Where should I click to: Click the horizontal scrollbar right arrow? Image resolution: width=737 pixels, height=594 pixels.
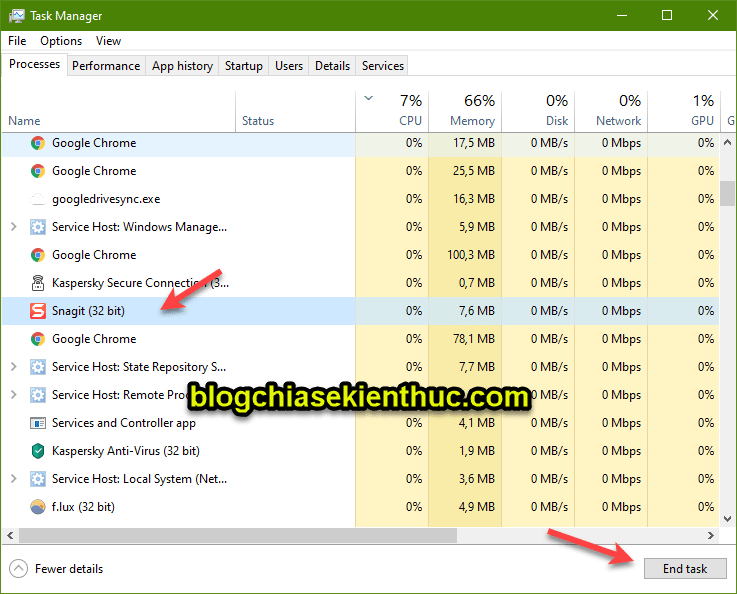[711, 535]
